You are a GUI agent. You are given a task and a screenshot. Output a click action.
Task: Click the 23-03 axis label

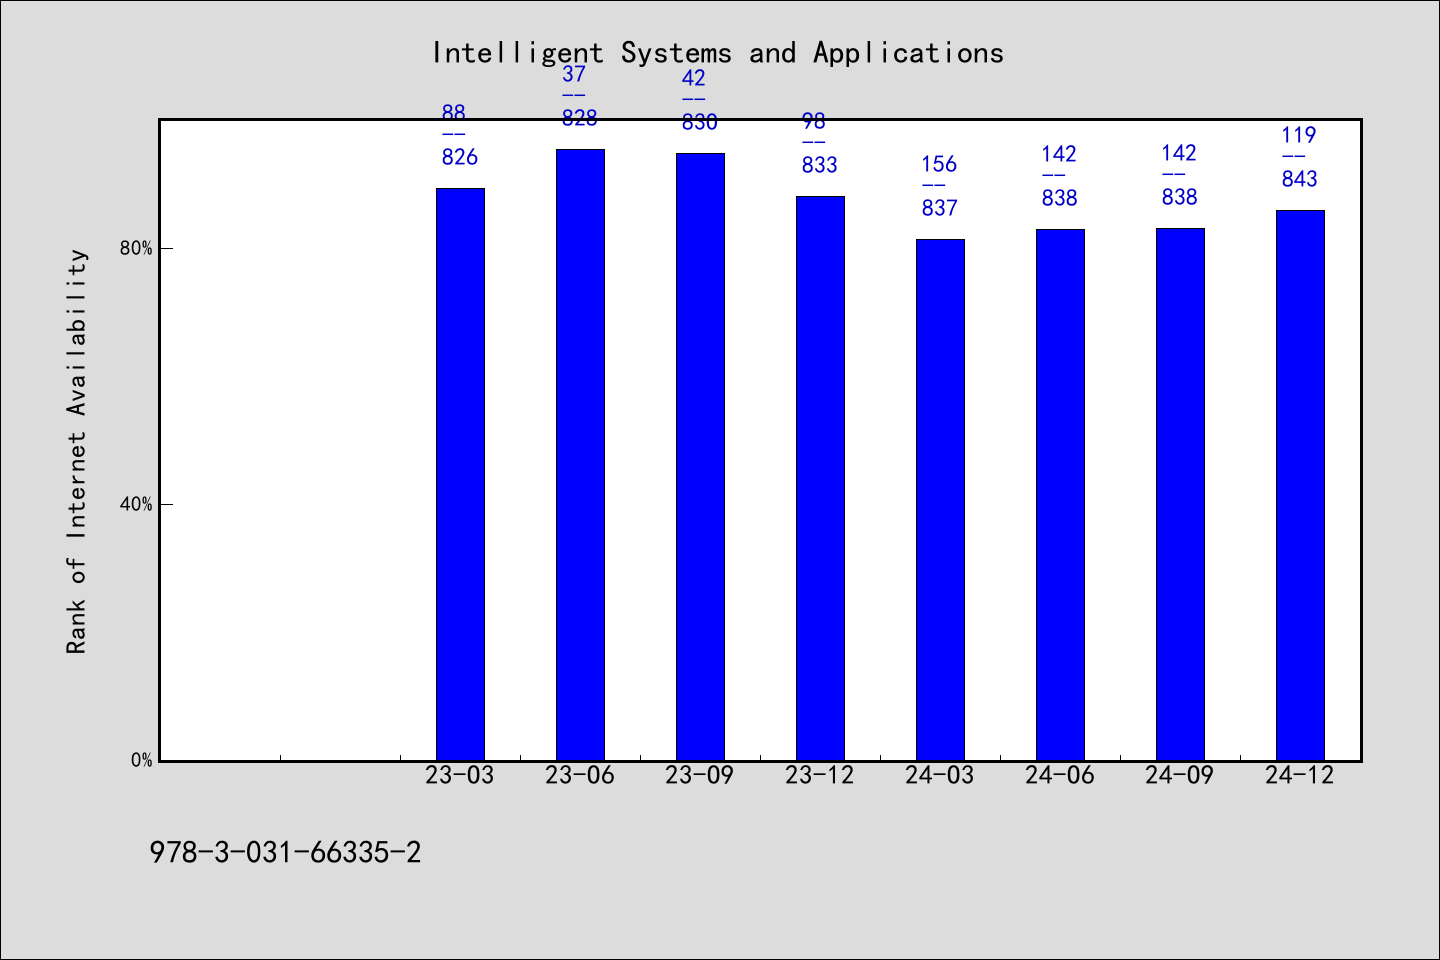click(x=460, y=775)
